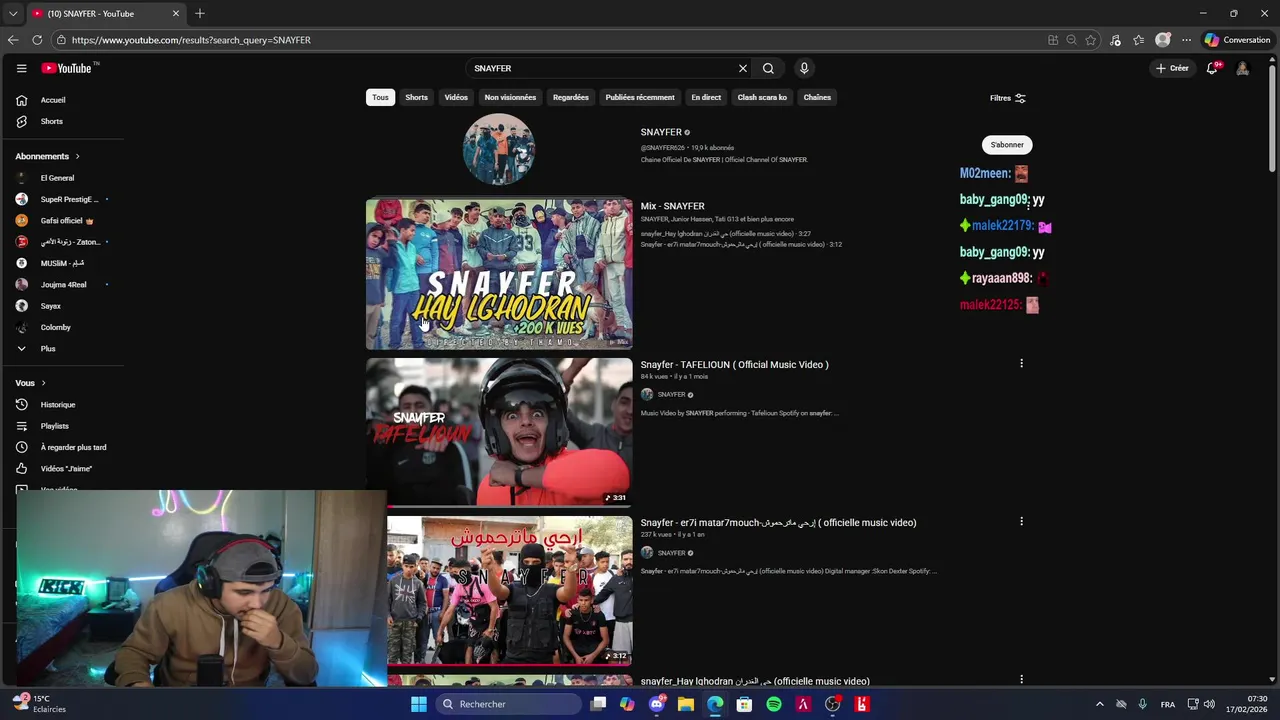Open Spotify from the taskbar
This screenshot has height=720, width=1280.
pos(774,704)
